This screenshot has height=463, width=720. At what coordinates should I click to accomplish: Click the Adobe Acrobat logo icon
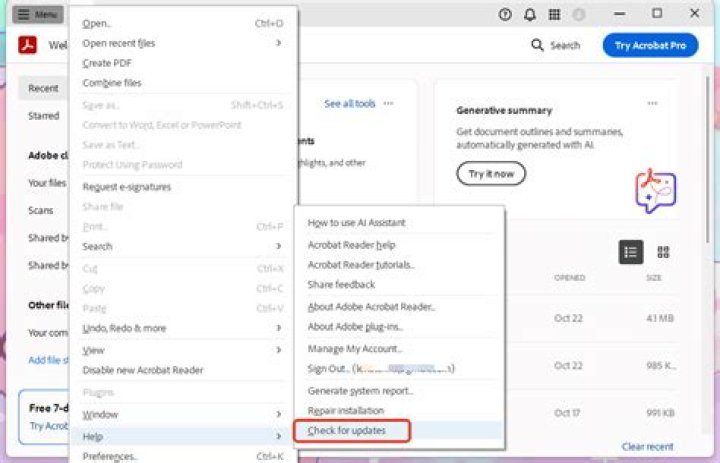tap(29, 46)
